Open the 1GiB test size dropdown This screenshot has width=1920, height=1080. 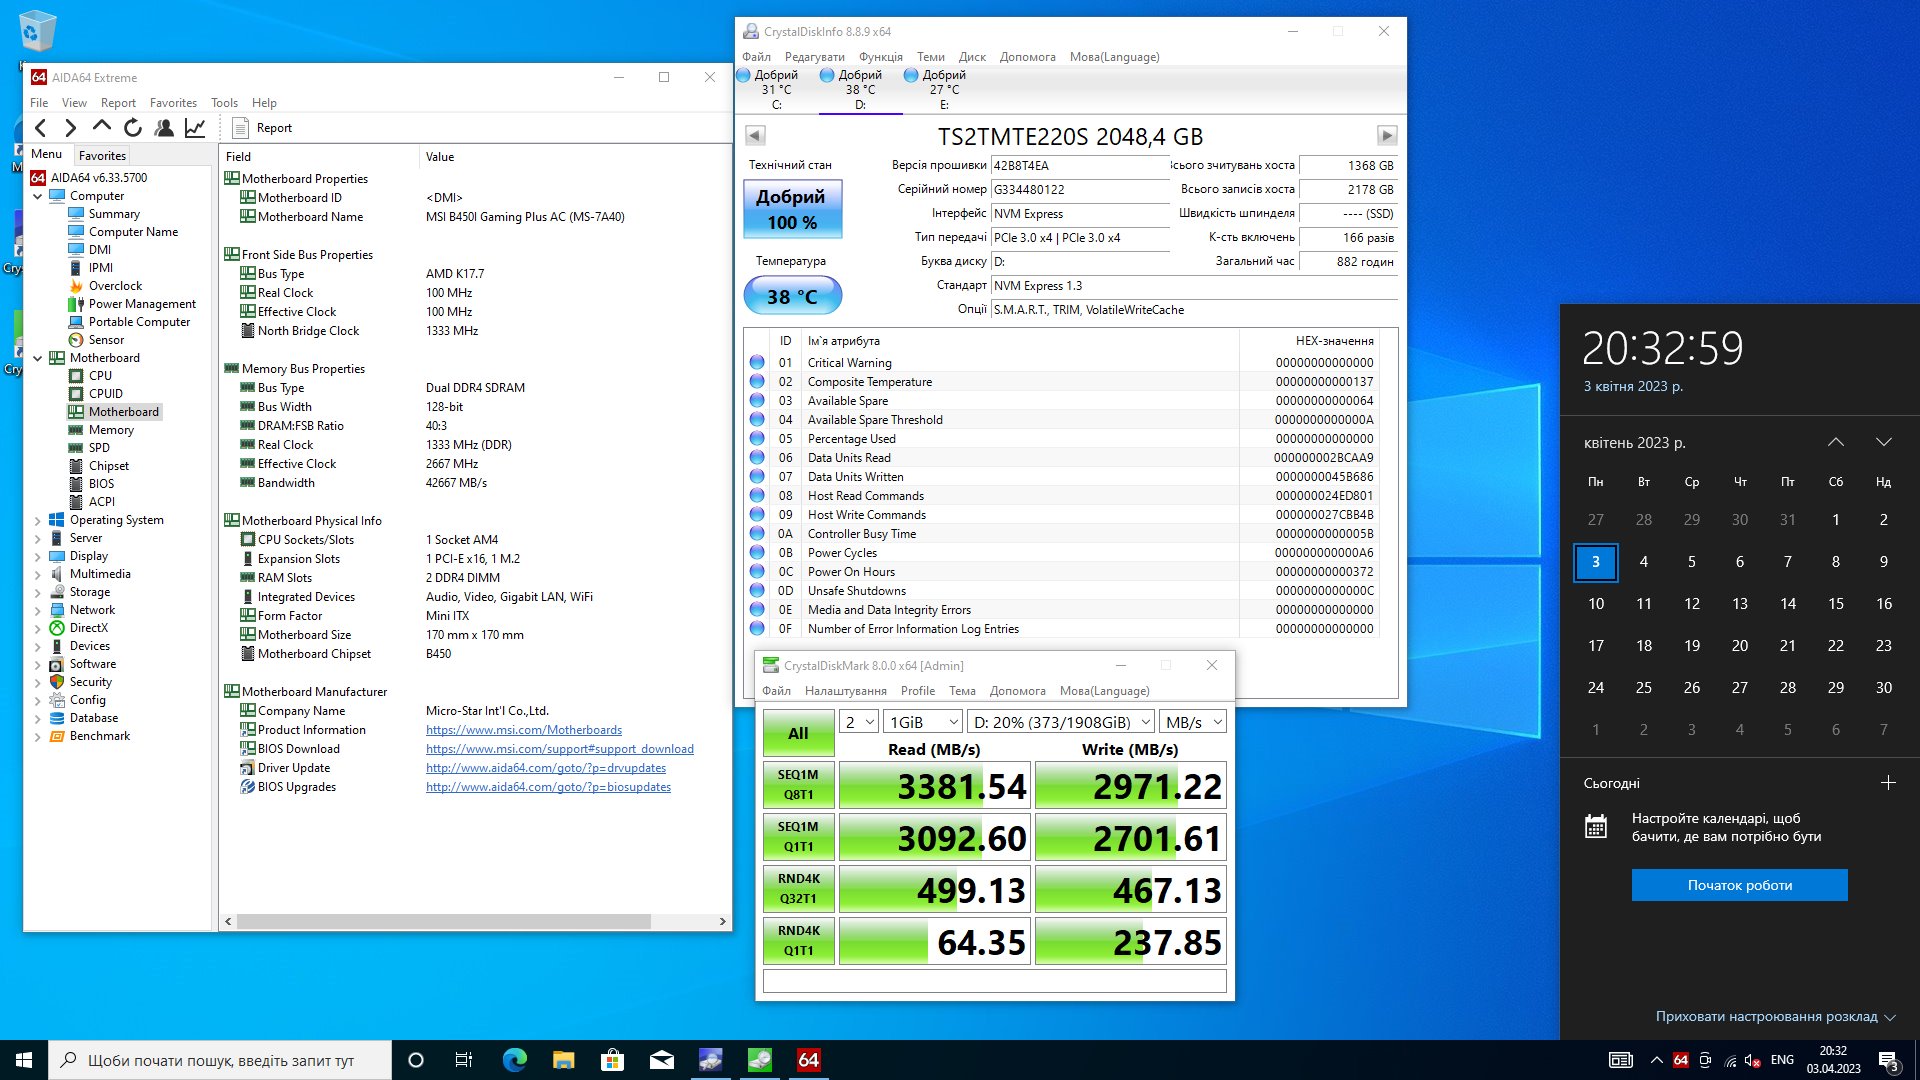pyautogui.click(x=924, y=722)
